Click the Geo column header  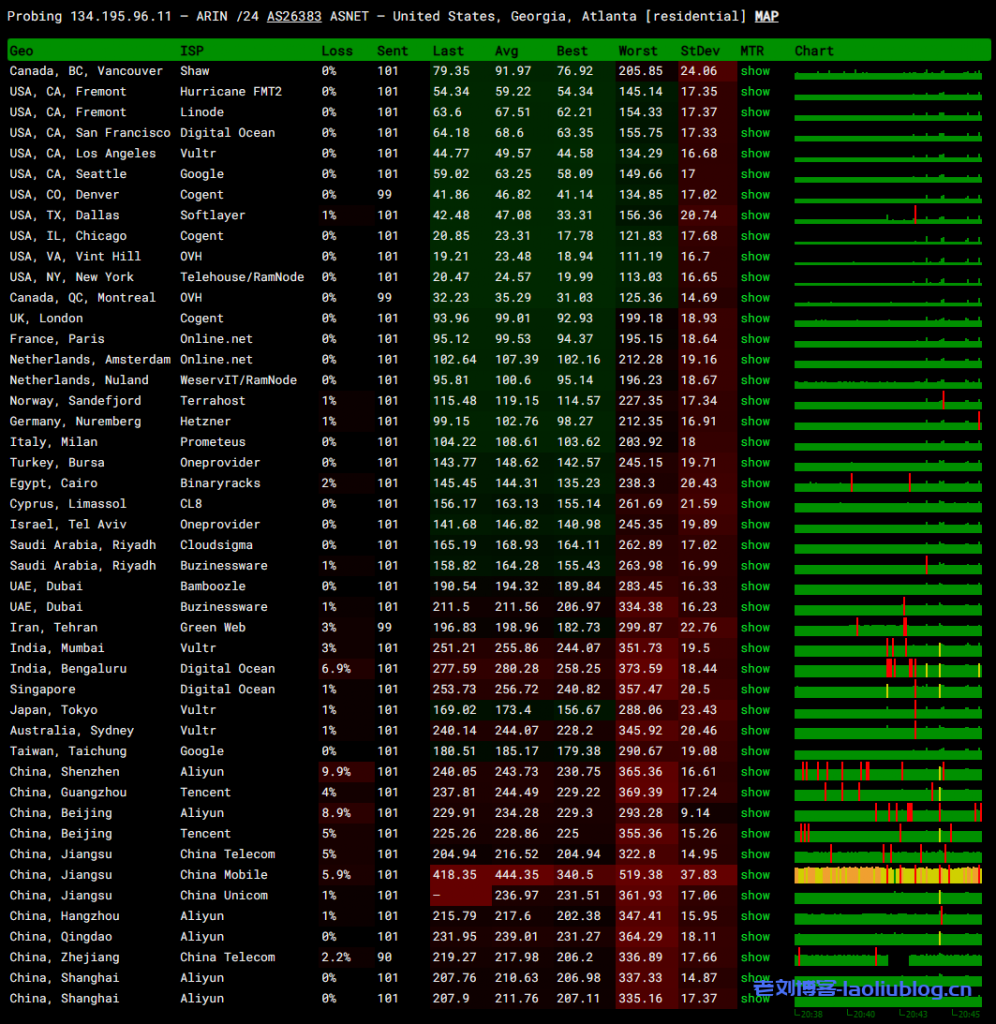pos(21,51)
